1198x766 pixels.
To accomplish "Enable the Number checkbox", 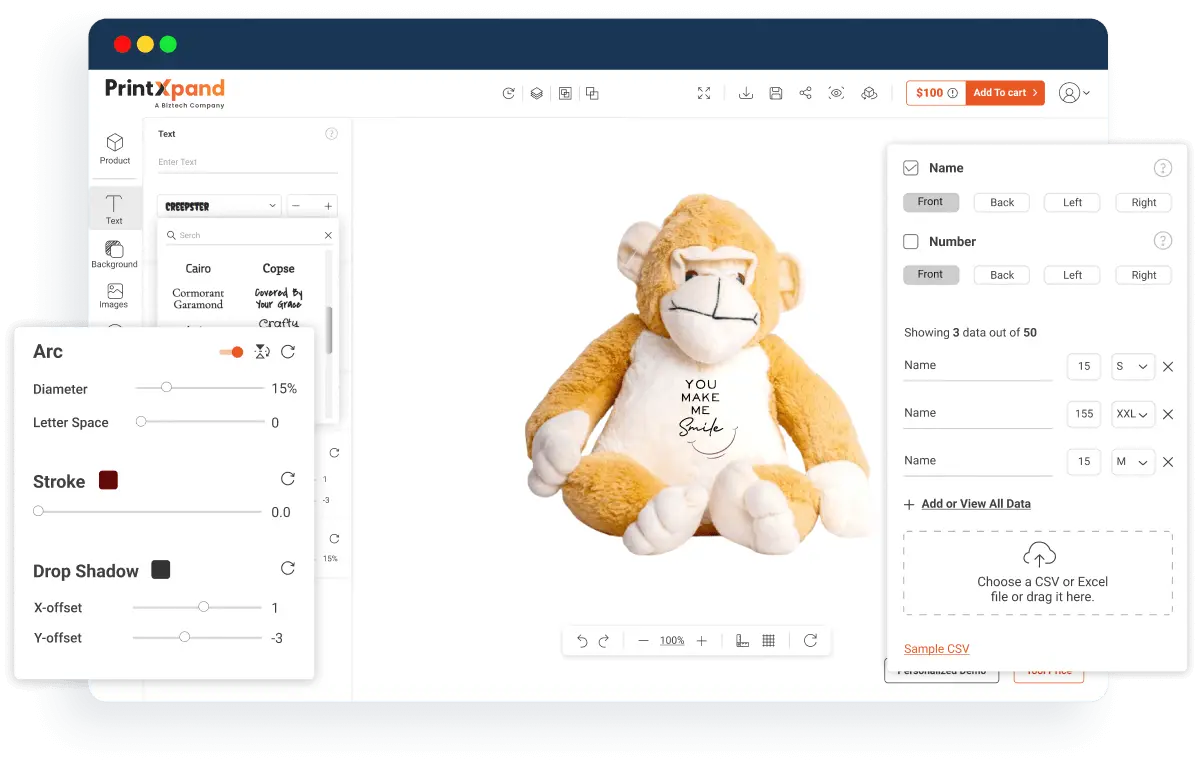I will (911, 242).
